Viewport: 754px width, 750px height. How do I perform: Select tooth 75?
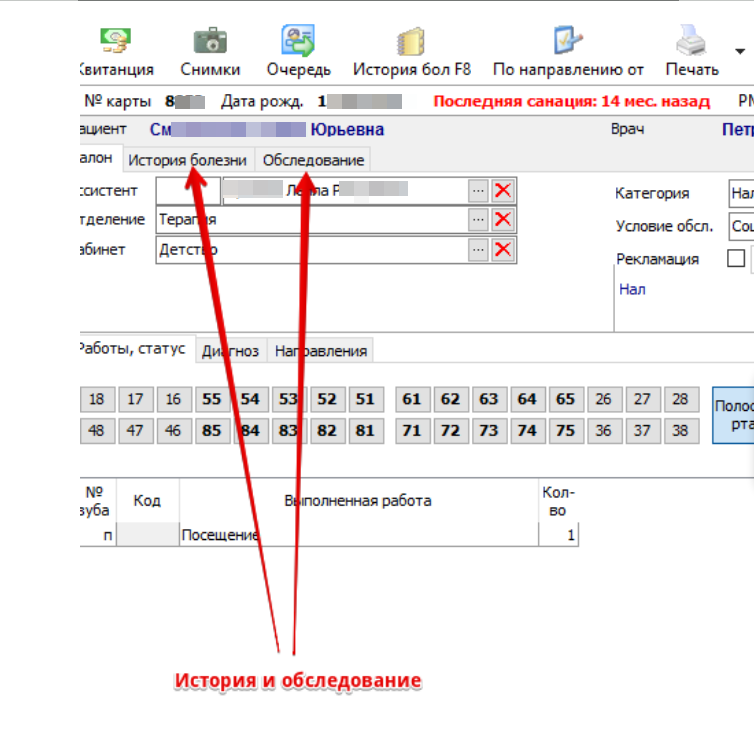pos(566,430)
